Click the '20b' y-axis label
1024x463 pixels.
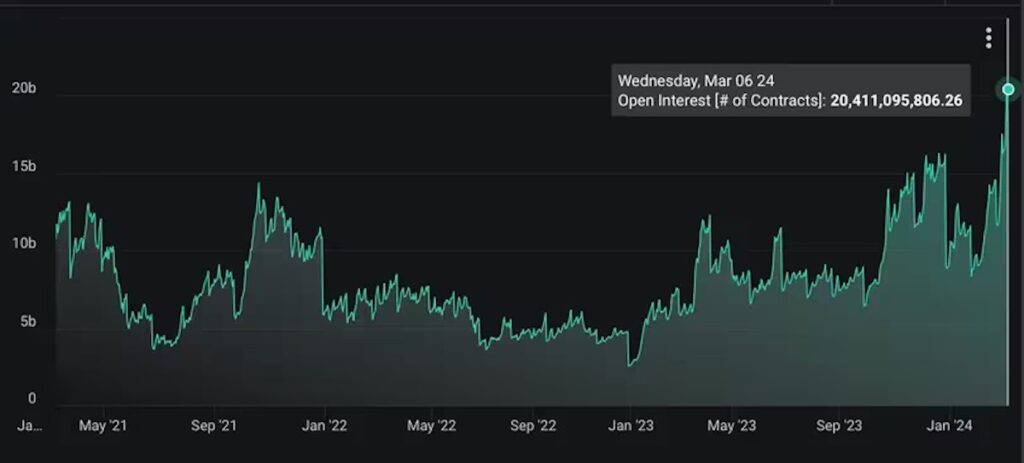(x=24, y=89)
